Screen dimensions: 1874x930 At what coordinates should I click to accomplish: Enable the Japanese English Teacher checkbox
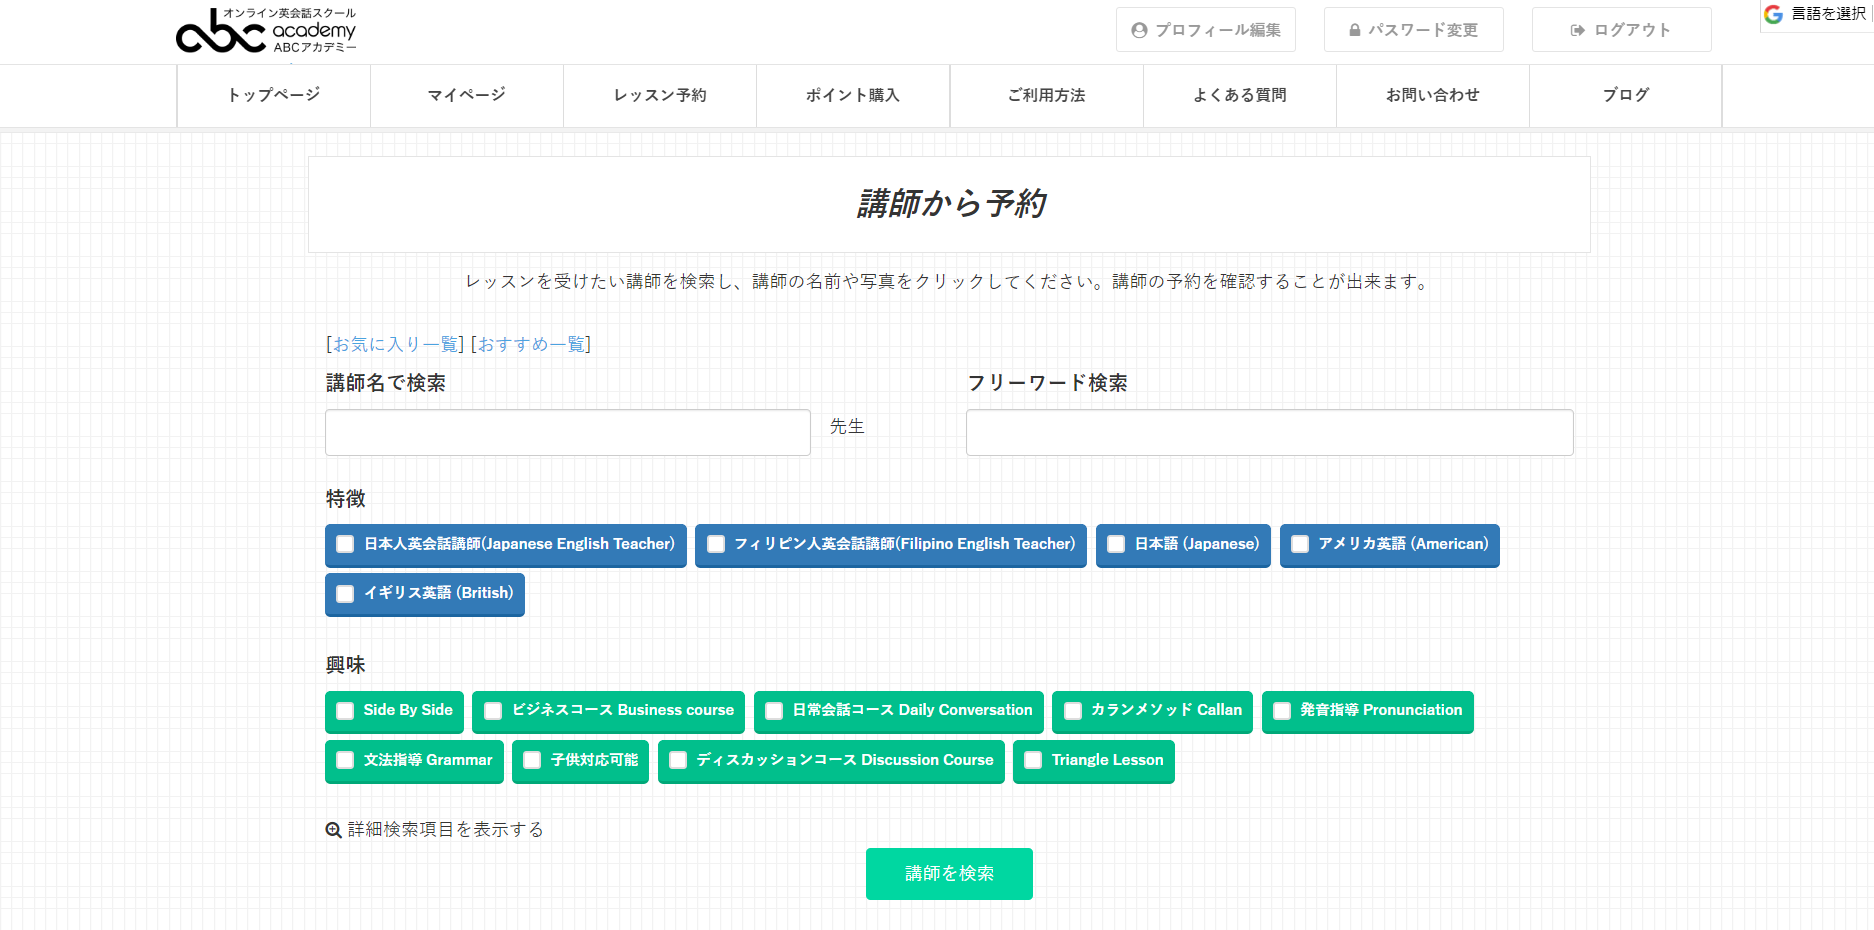pyautogui.click(x=345, y=544)
